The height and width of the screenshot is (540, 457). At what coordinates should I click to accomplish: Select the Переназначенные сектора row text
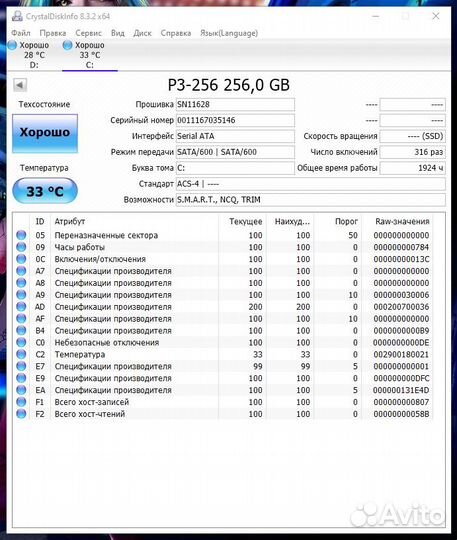106,236
